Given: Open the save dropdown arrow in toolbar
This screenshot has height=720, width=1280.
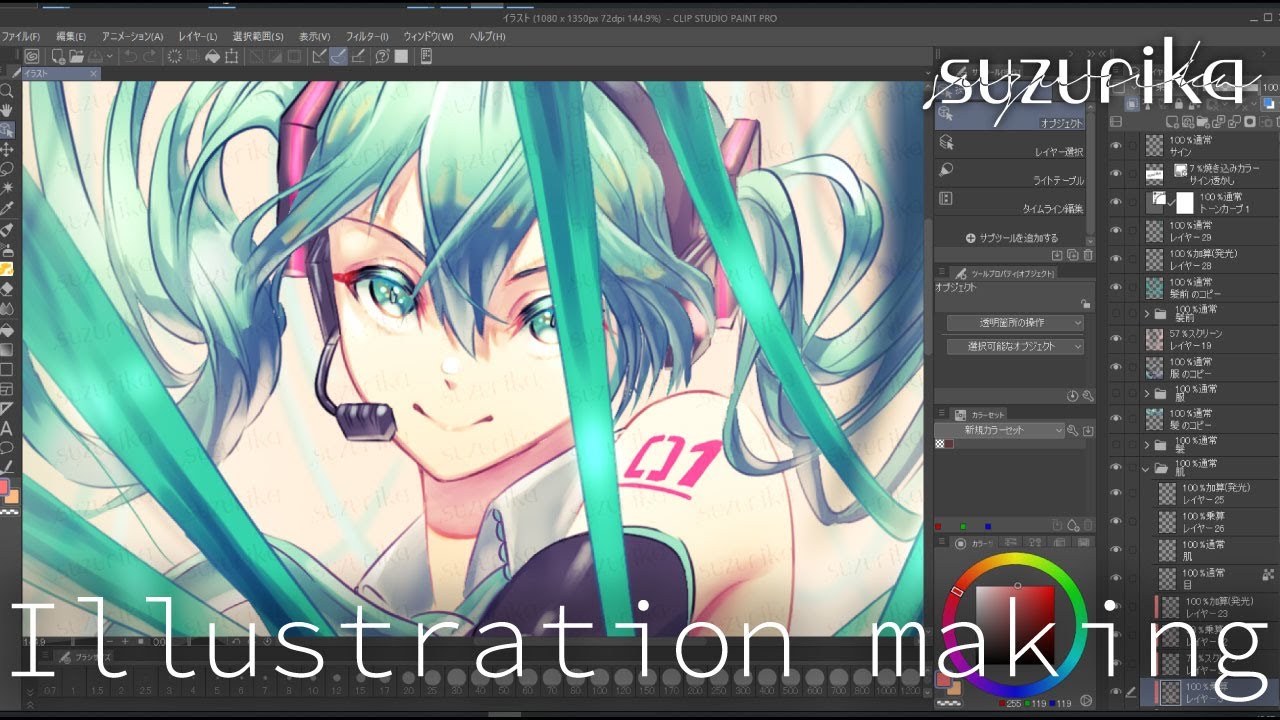Looking at the screenshot, I should (111, 57).
